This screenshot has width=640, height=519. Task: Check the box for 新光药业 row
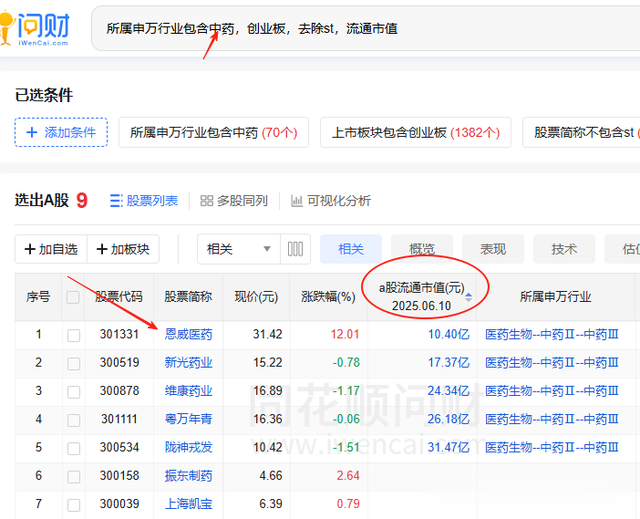coord(73,364)
